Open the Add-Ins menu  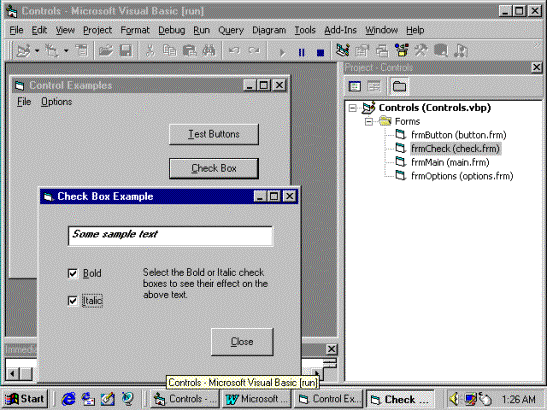[x=340, y=30]
